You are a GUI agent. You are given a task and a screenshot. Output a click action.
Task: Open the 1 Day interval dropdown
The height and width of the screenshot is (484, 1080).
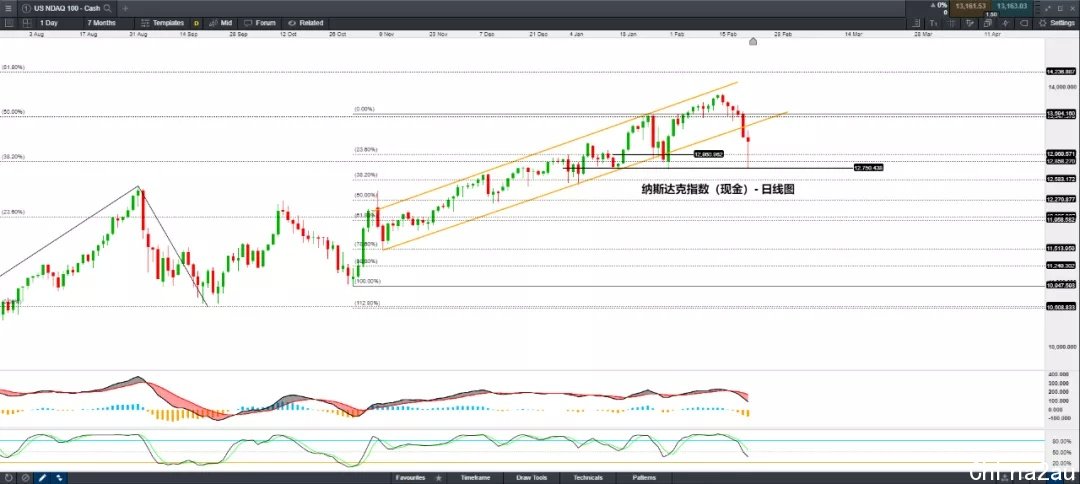(x=49, y=23)
